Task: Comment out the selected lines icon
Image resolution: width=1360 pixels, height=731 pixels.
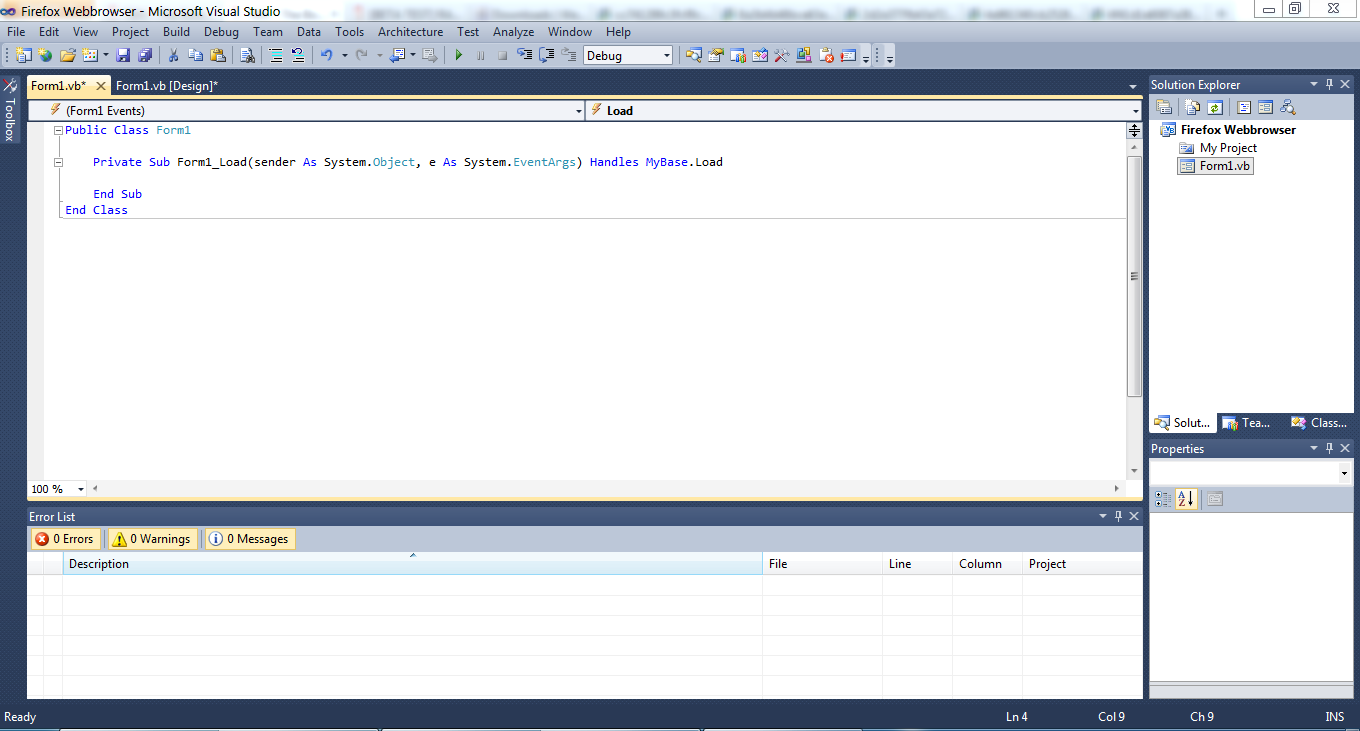Action: (x=276, y=56)
